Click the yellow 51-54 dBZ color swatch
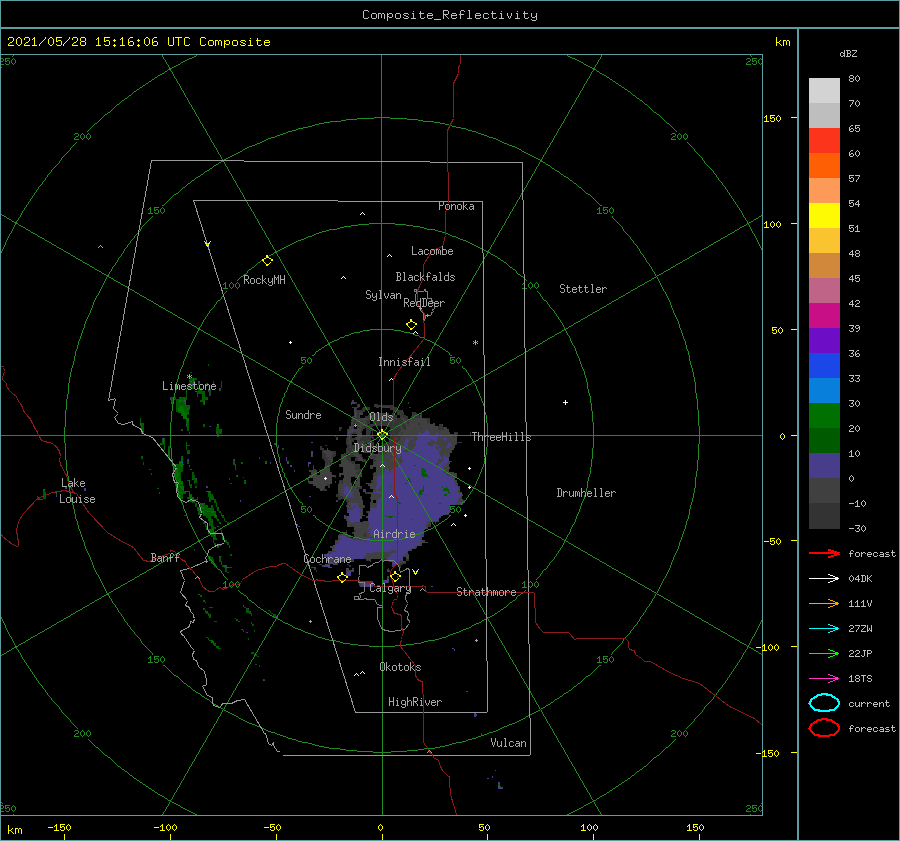The width and height of the screenshot is (900, 841). (x=824, y=216)
